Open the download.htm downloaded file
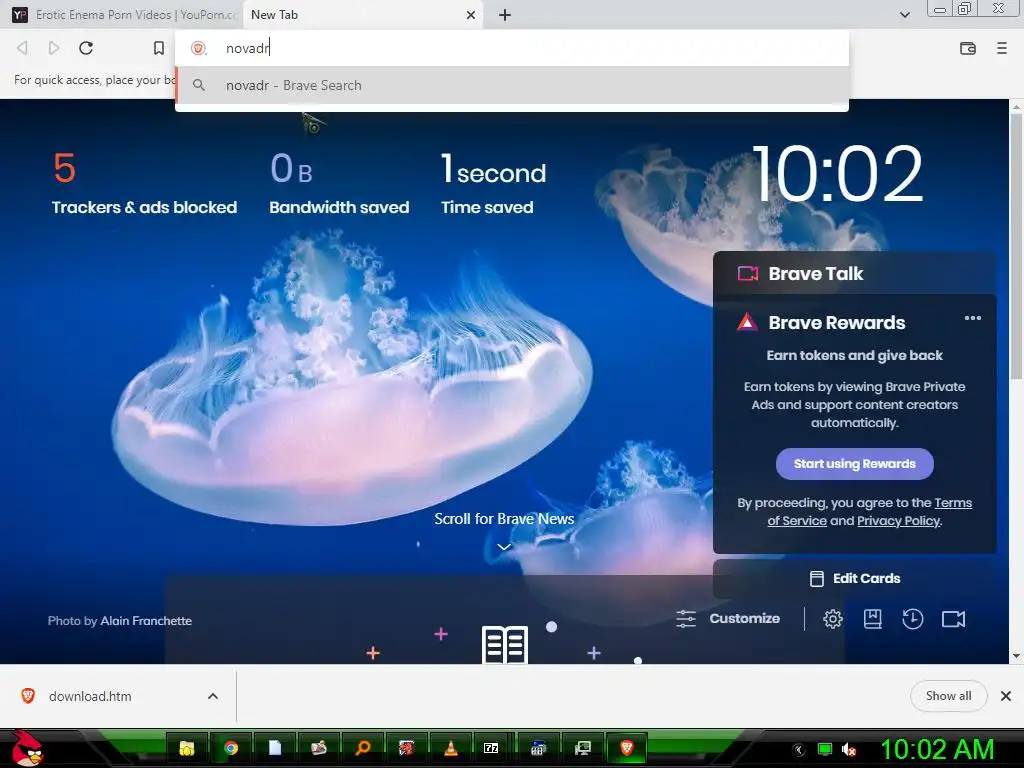 (x=89, y=696)
